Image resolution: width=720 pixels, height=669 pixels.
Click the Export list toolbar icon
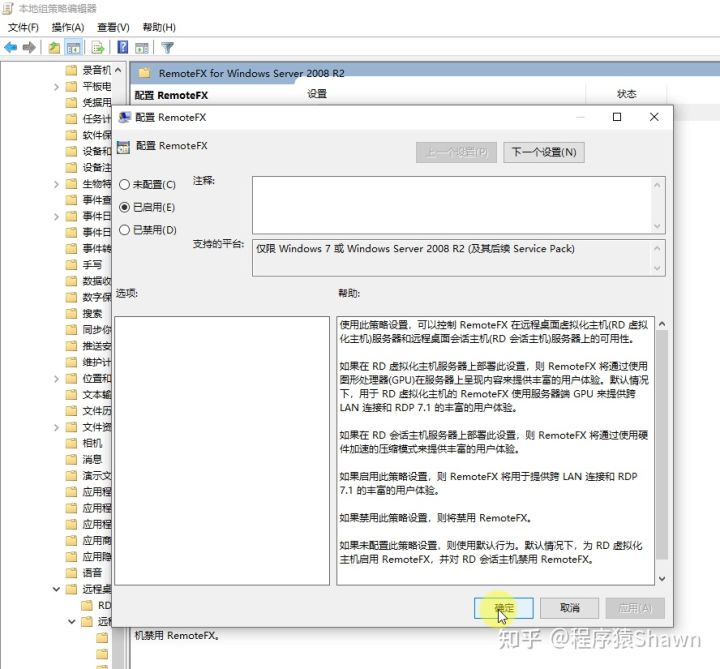(98, 47)
